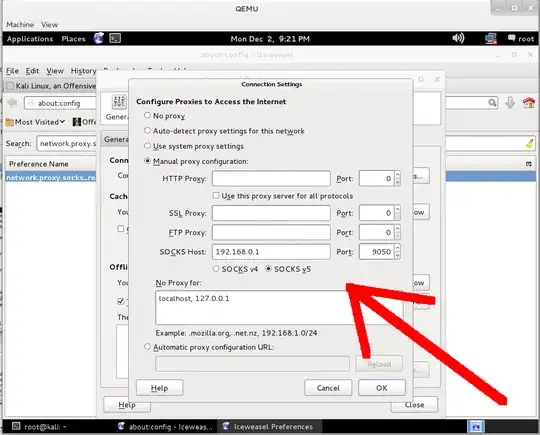Viewport: 540px width, 435px height.
Task: Open the Places menu
Action: (73, 39)
